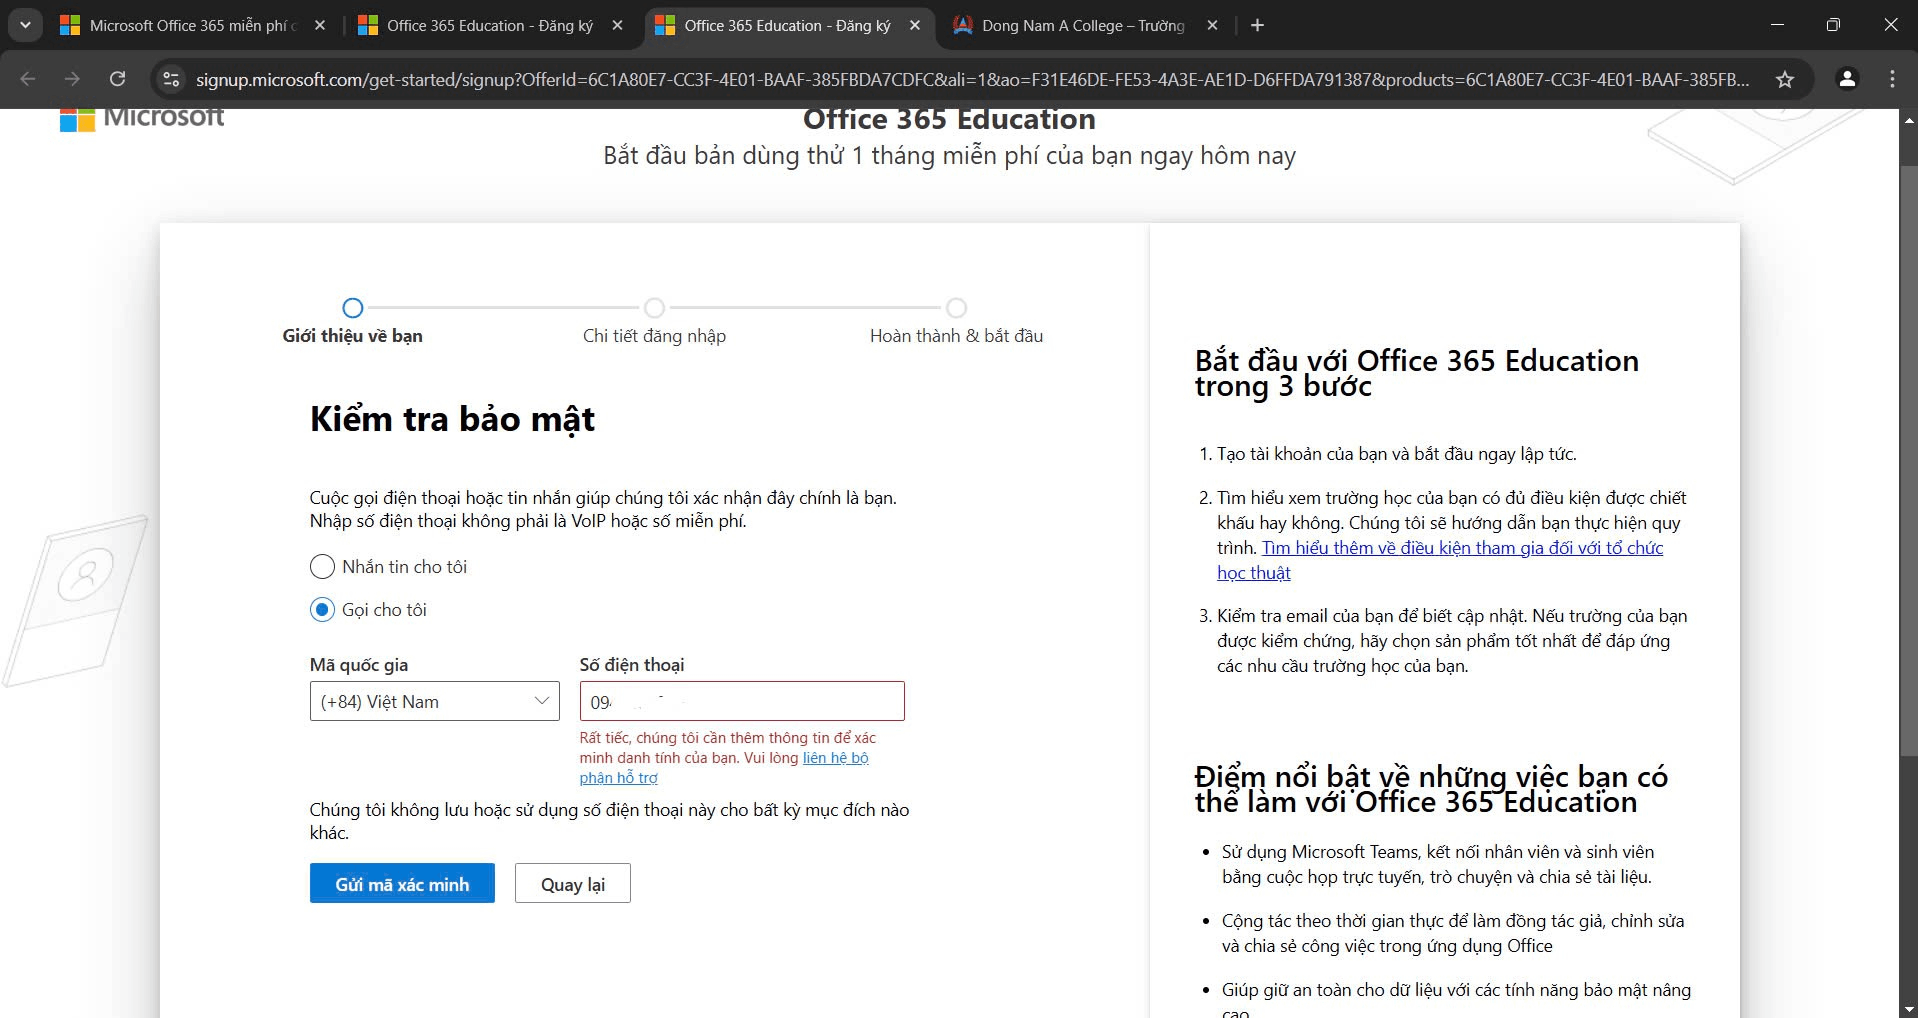
Task: Click the page vertical scrollbar thumb
Action: tap(1908, 460)
